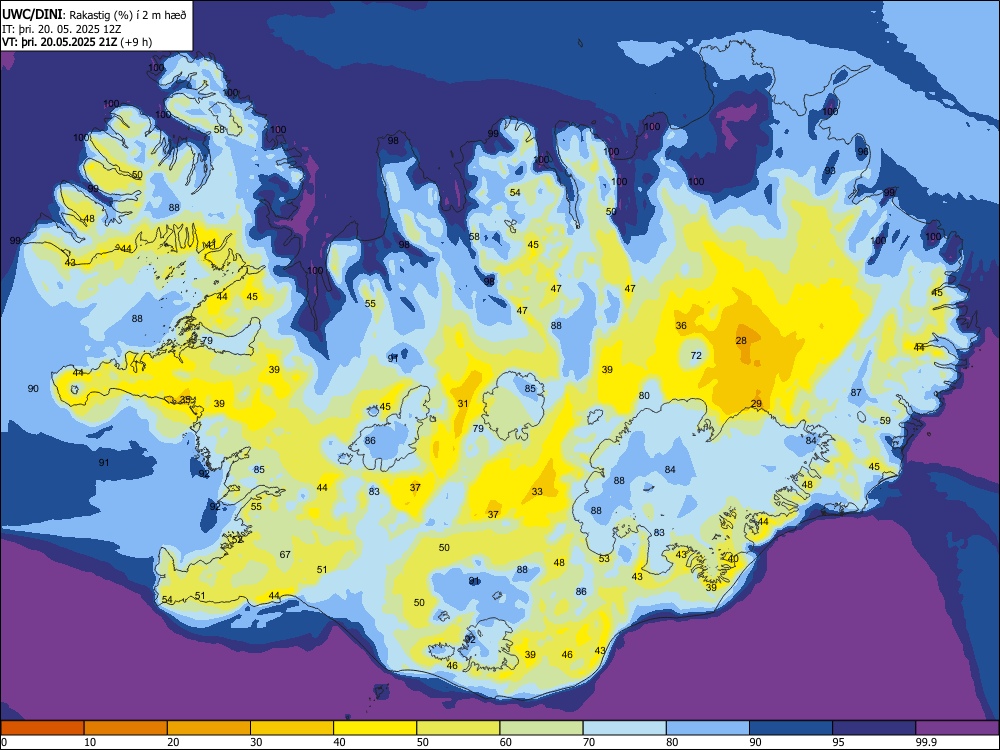Pick the 80–90 light blue legend swatch

click(708, 728)
